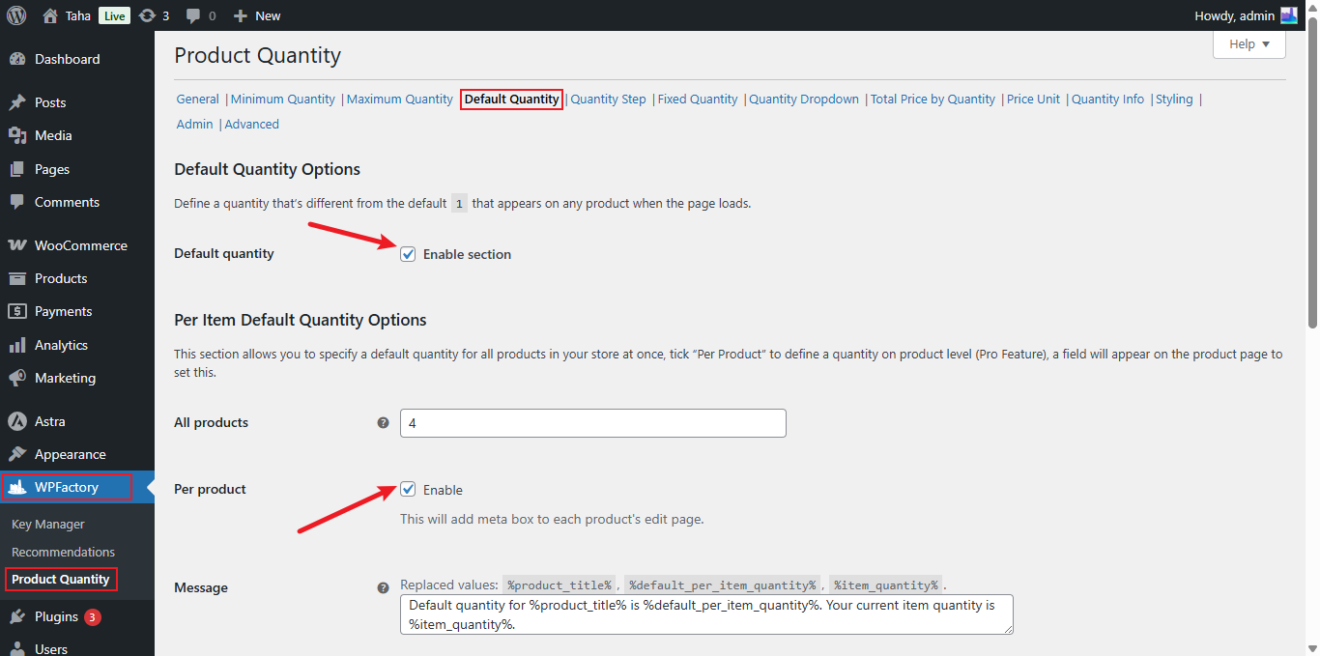The width and height of the screenshot is (1320, 656).
Task: Click the New button in admin bar
Action: tap(256, 15)
